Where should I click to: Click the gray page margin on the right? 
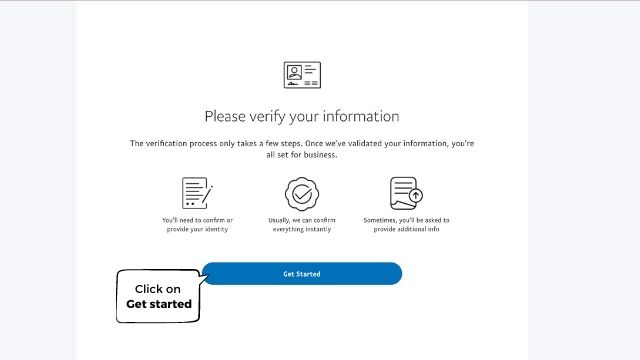[x=584, y=180]
